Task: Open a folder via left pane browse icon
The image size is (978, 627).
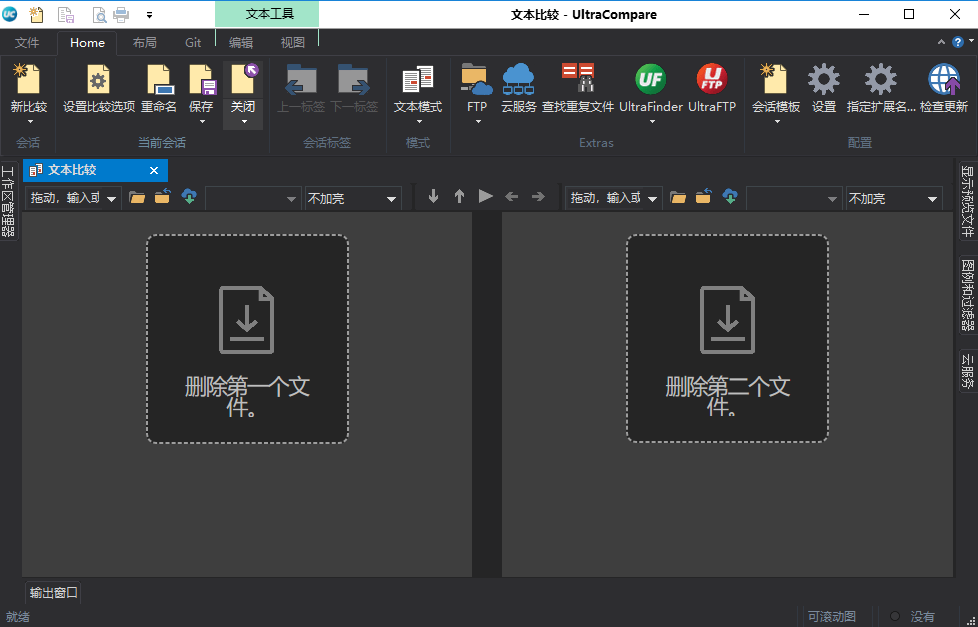Action: click(x=137, y=197)
